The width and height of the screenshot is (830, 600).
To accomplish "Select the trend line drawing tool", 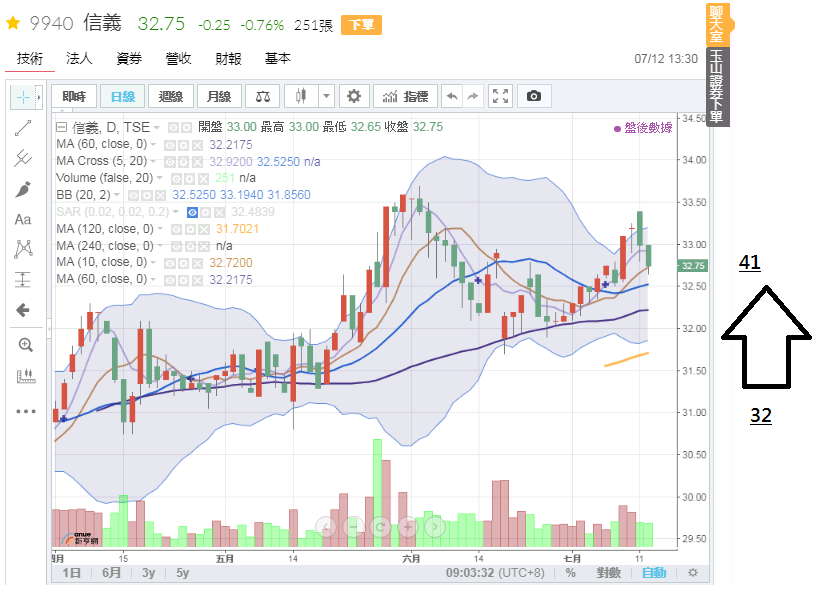I will click(x=23, y=128).
